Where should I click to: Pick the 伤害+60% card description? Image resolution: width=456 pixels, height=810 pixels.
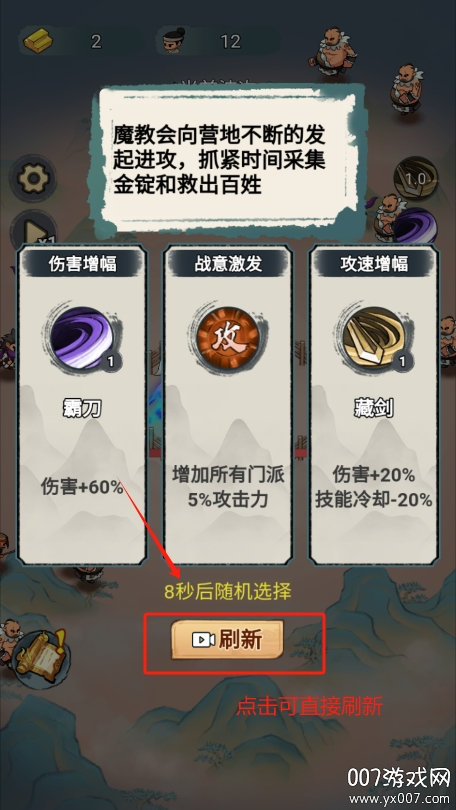pyautogui.click(x=83, y=487)
